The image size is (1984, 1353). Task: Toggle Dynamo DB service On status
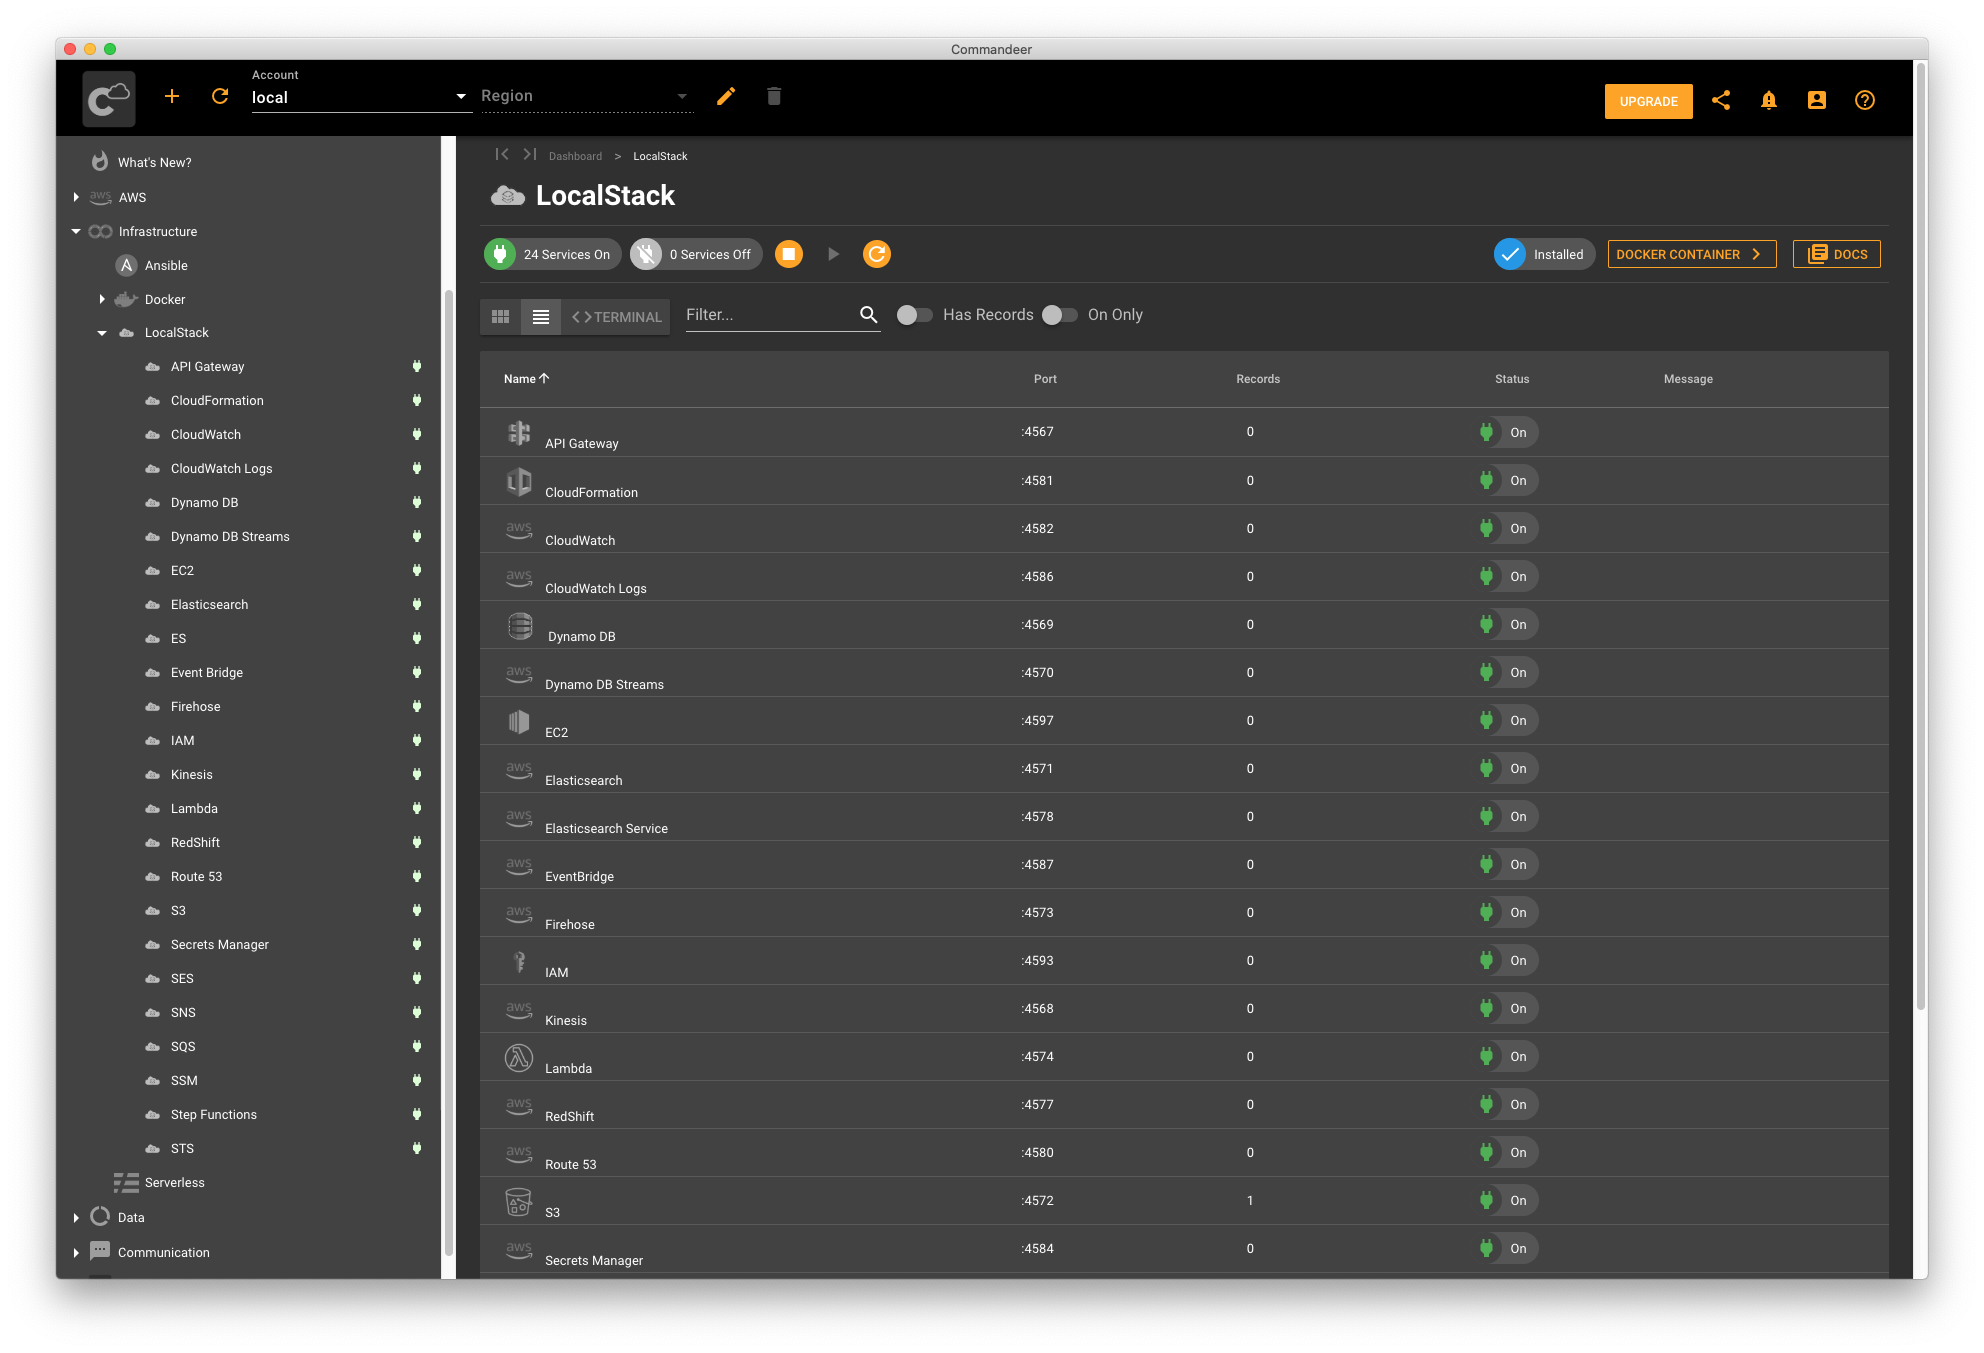click(x=1507, y=624)
